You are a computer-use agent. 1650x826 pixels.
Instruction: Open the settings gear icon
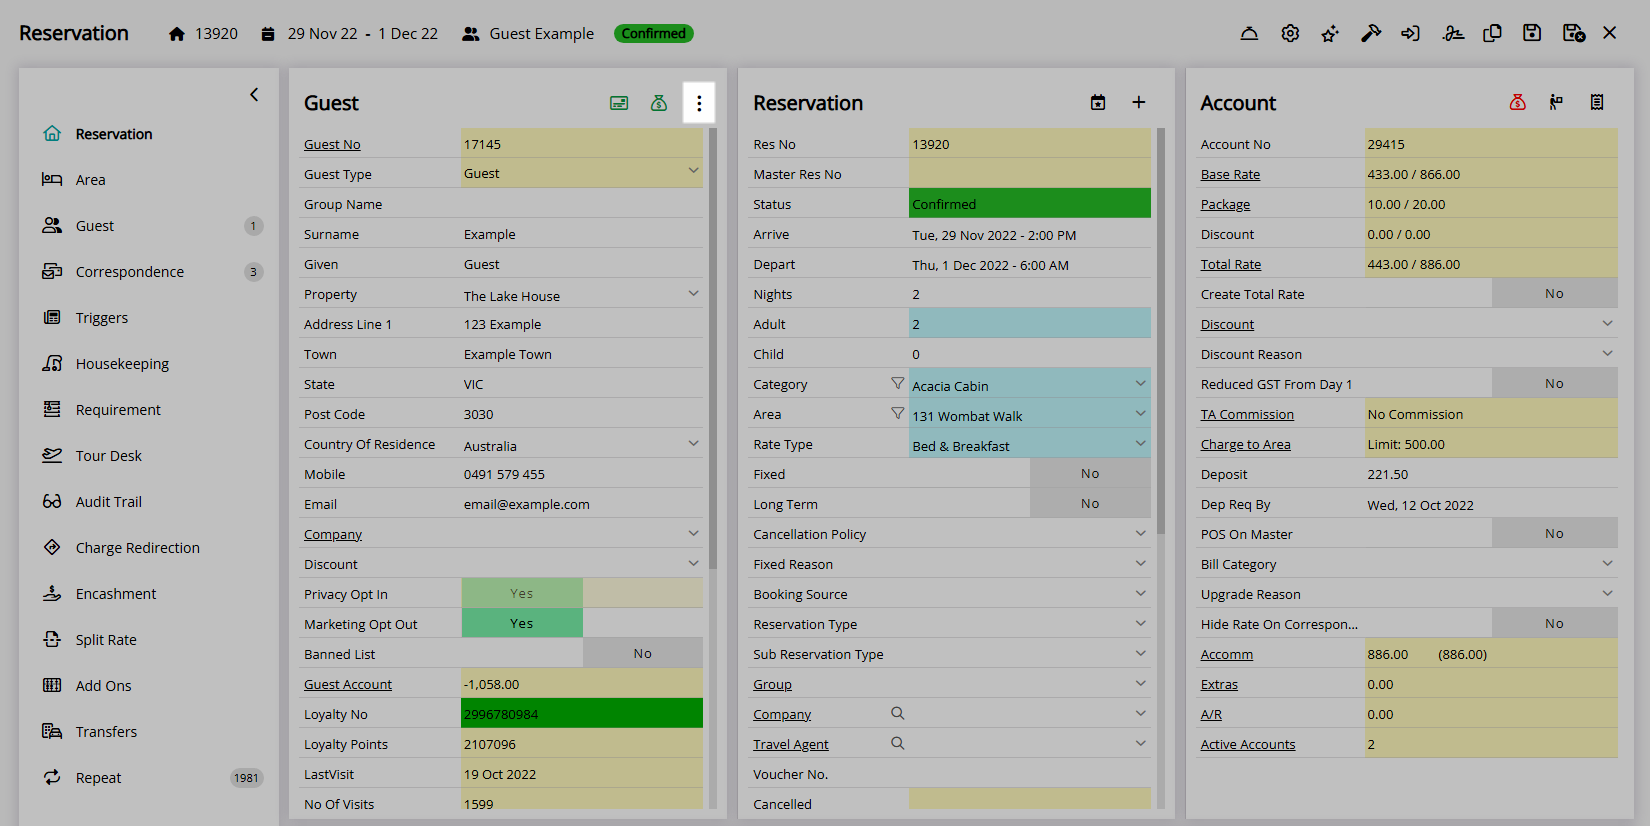(x=1290, y=33)
